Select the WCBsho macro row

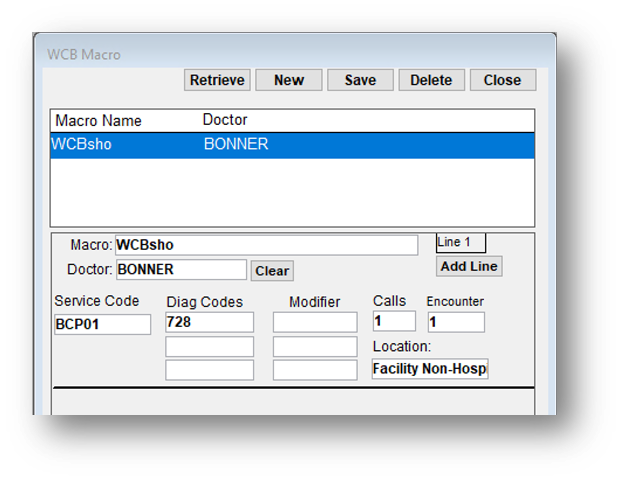coord(292,145)
